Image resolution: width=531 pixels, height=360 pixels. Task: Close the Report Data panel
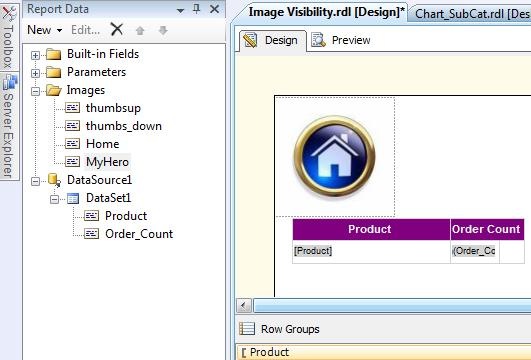[214, 9]
